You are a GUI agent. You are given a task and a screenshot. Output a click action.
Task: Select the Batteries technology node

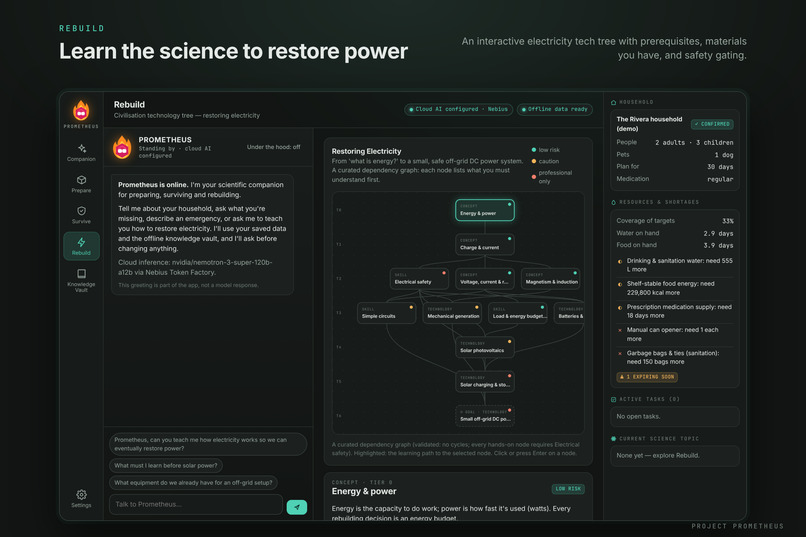[x=569, y=313]
